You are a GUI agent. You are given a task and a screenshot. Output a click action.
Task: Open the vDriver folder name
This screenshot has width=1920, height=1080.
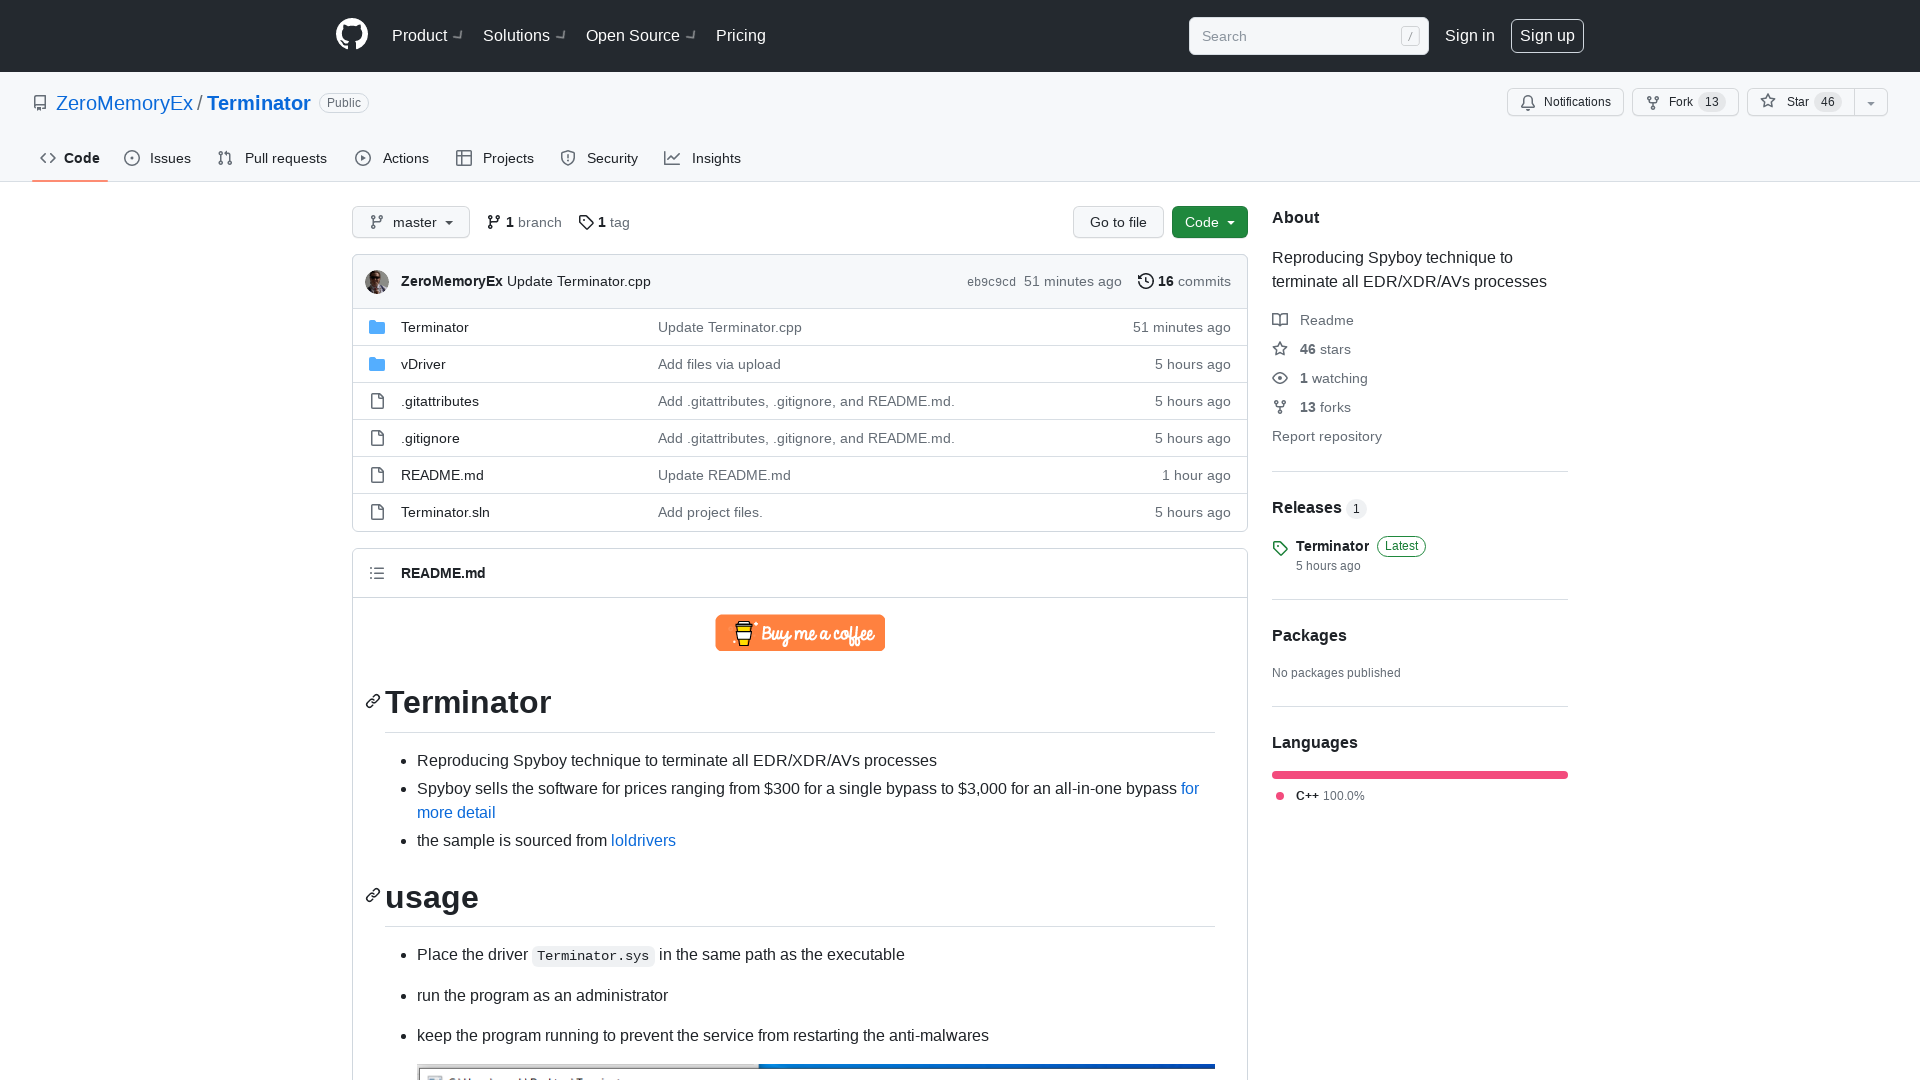point(423,364)
